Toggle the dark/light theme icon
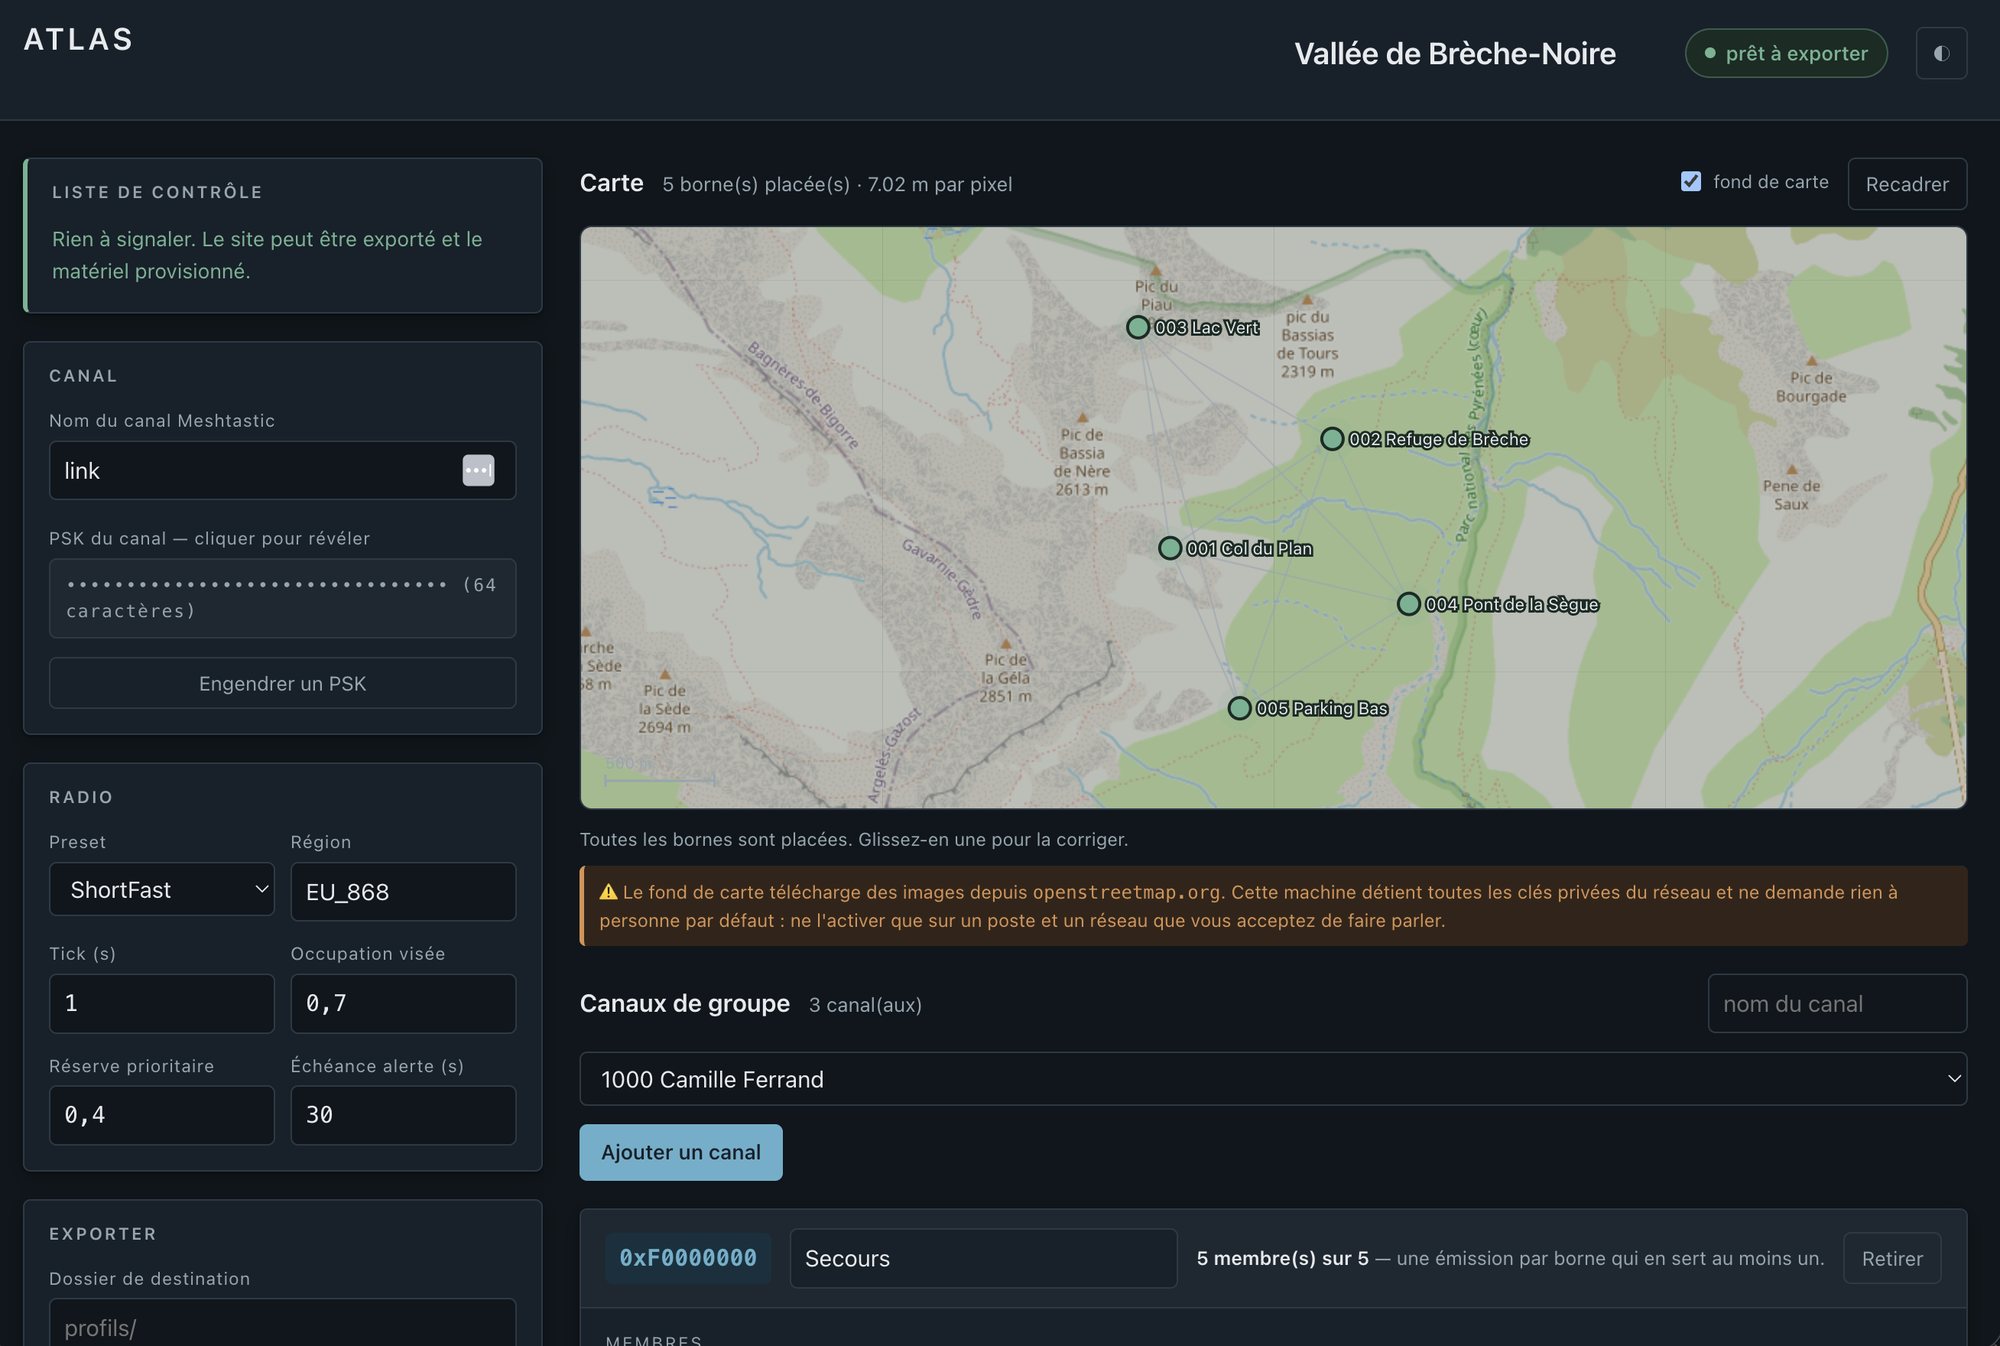Image resolution: width=2000 pixels, height=1346 pixels. point(1941,53)
